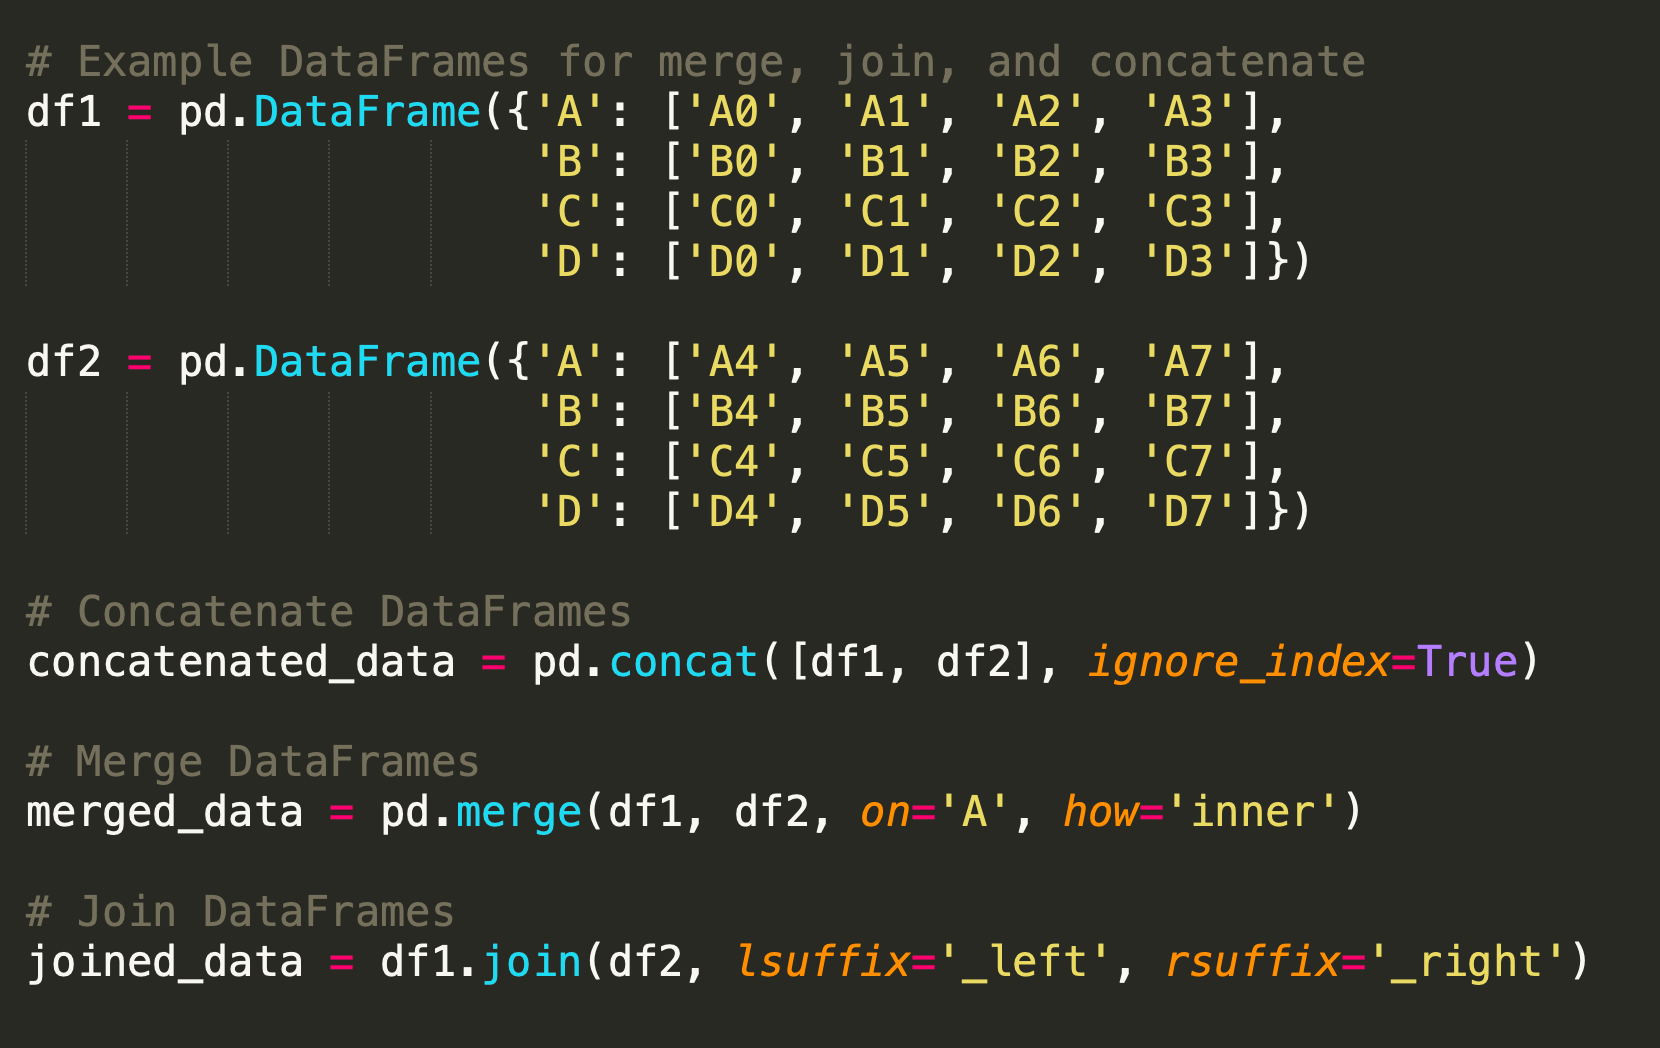Image resolution: width=1660 pixels, height=1048 pixels.
Task: Click the merged_data variable name
Action: (164, 812)
